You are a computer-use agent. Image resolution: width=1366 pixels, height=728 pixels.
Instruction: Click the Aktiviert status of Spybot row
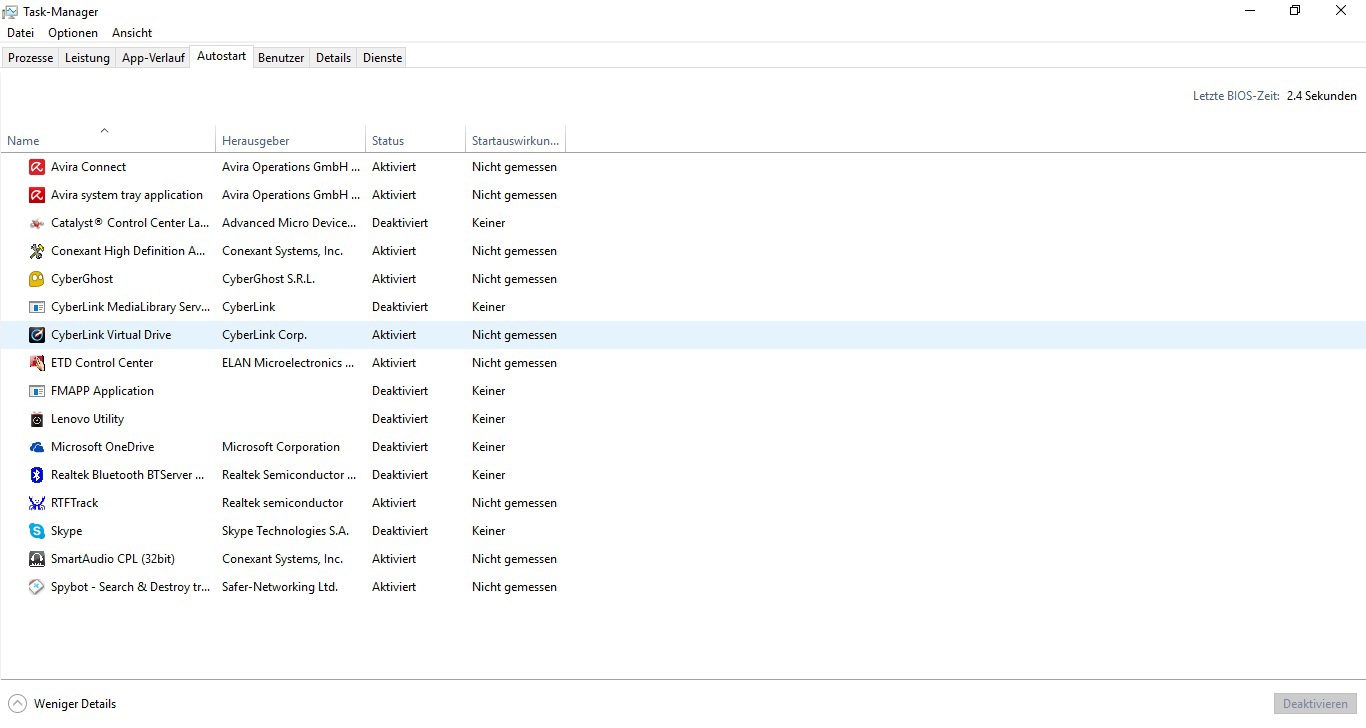tap(394, 587)
